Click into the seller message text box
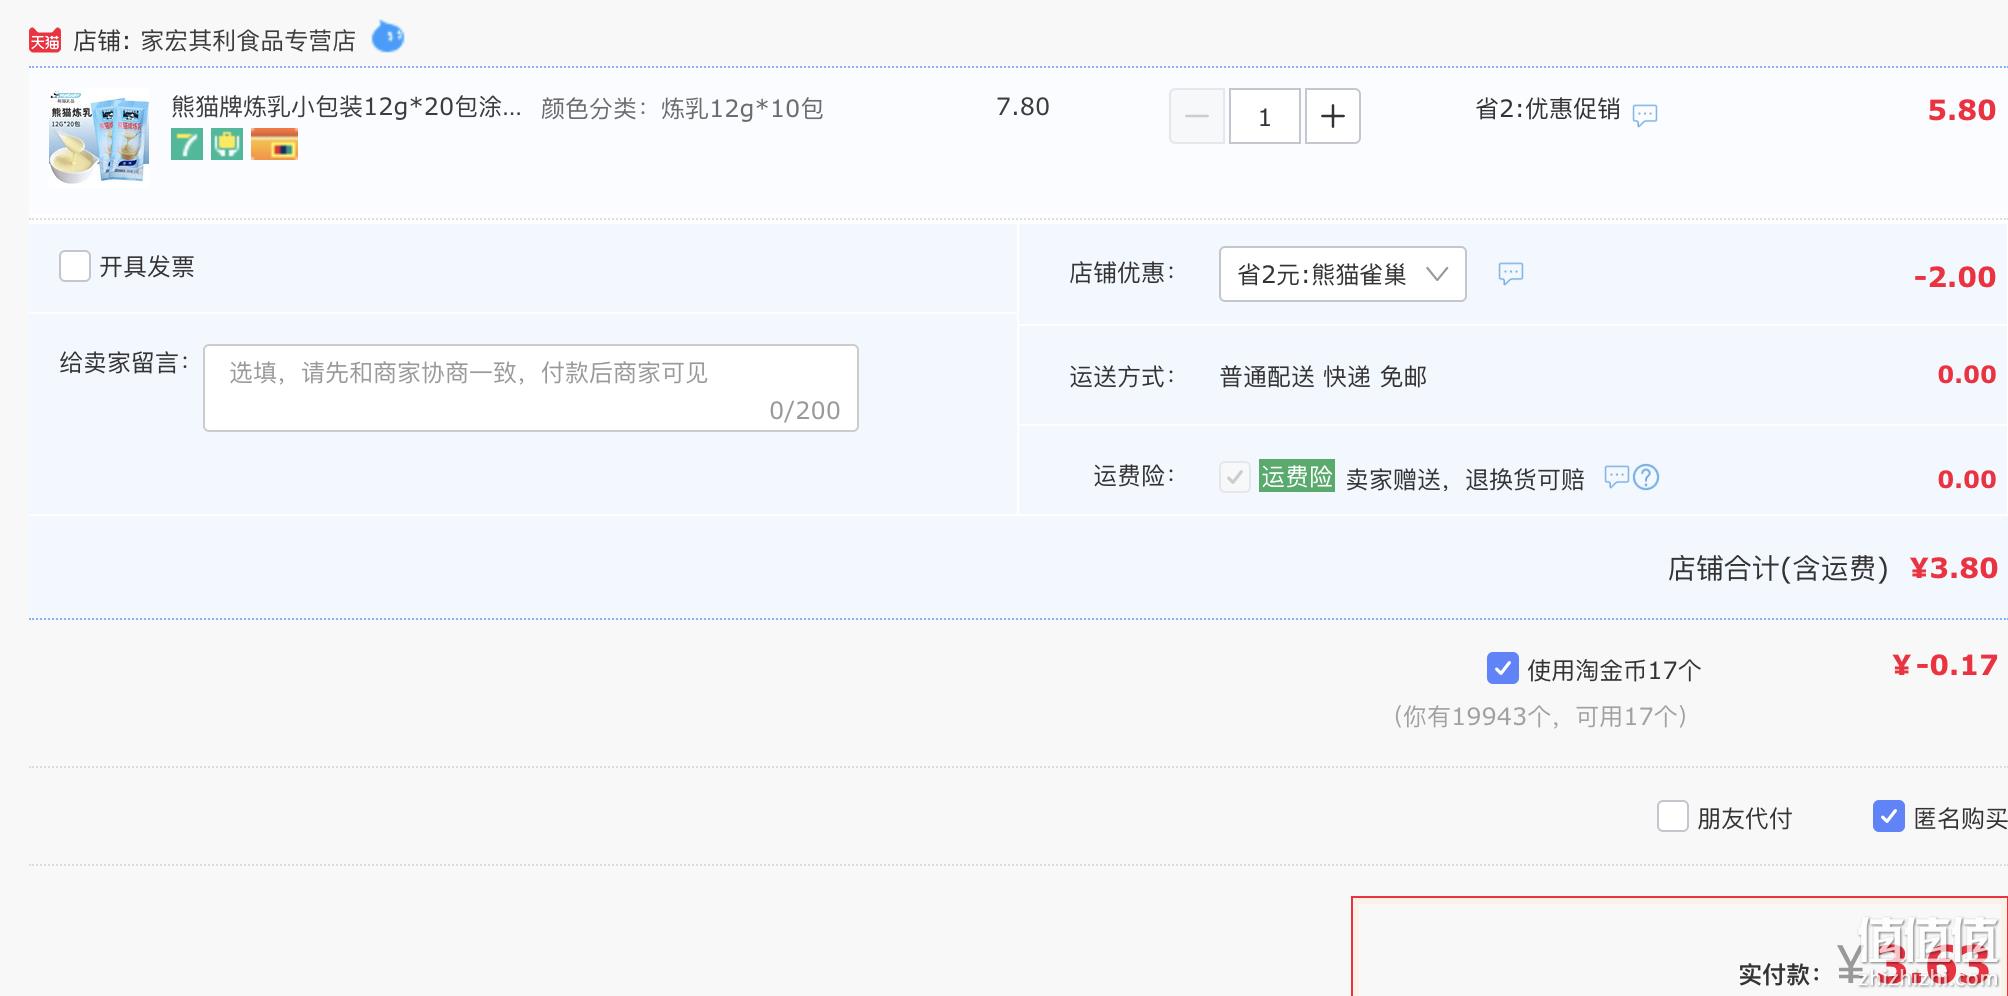2008x996 pixels. 531,388
